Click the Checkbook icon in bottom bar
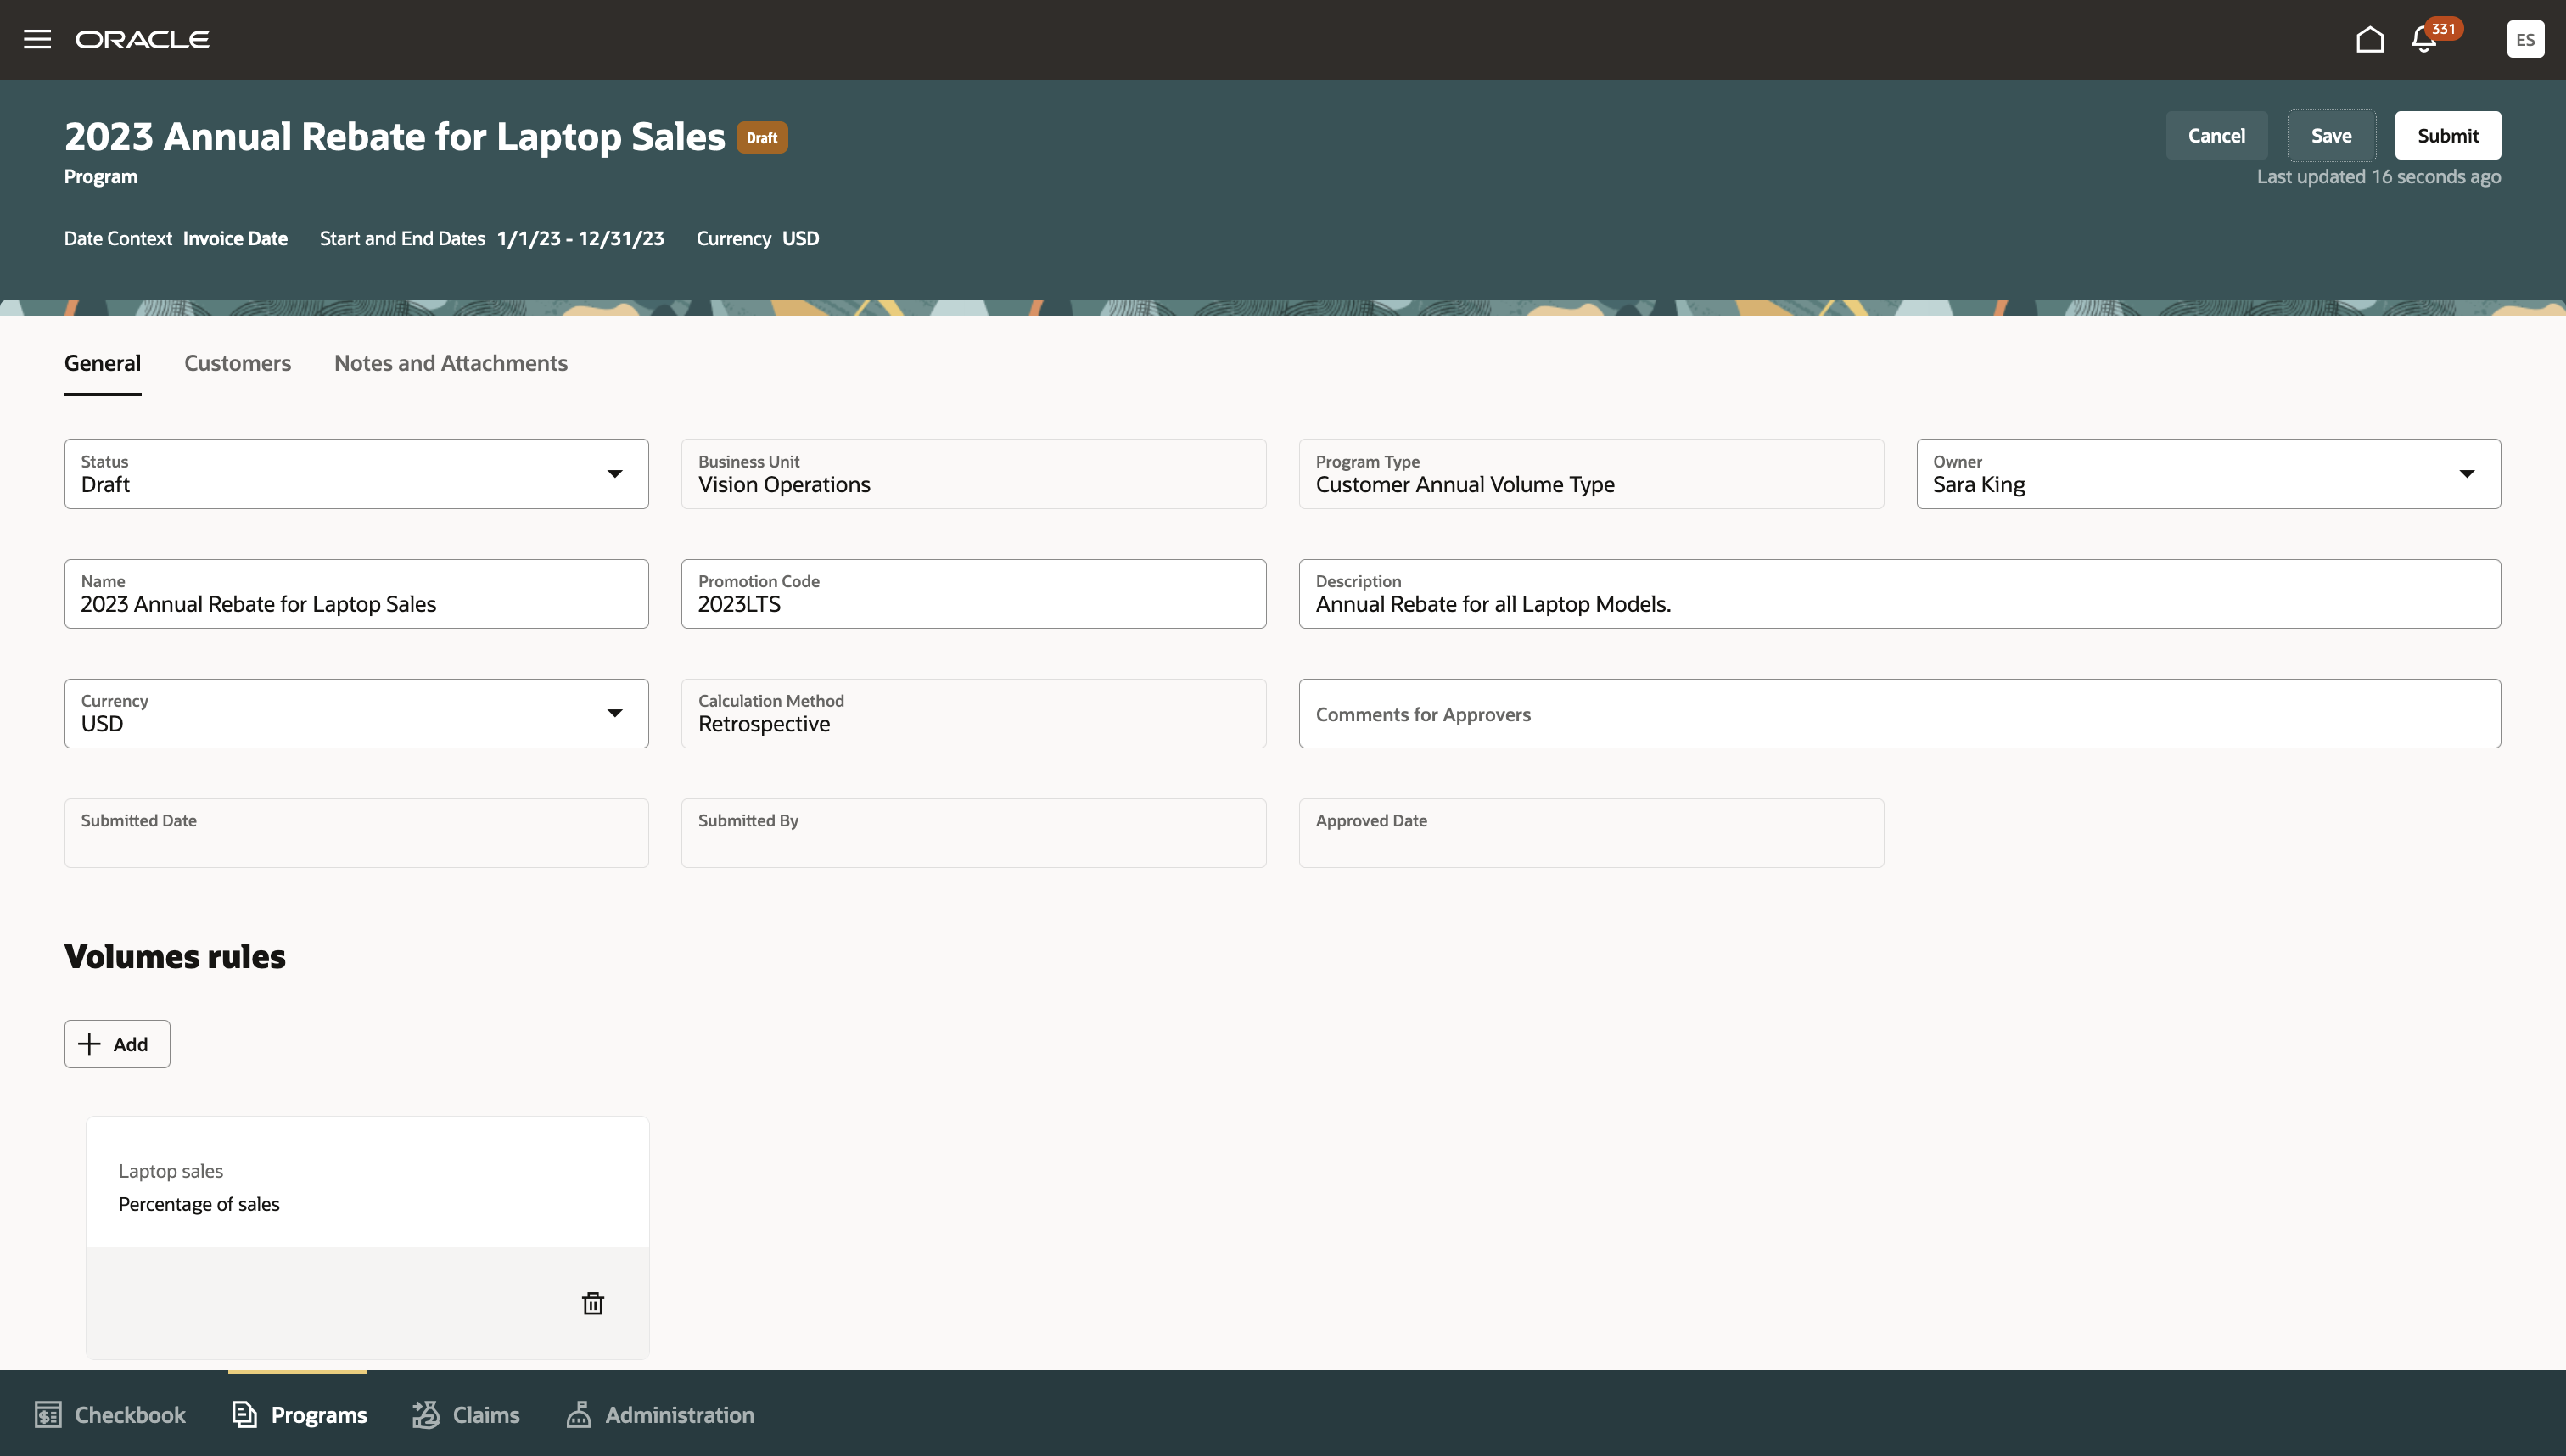Image resolution: width=2566 pixels, height=1456 pixels. click(x=48, y=1414)
